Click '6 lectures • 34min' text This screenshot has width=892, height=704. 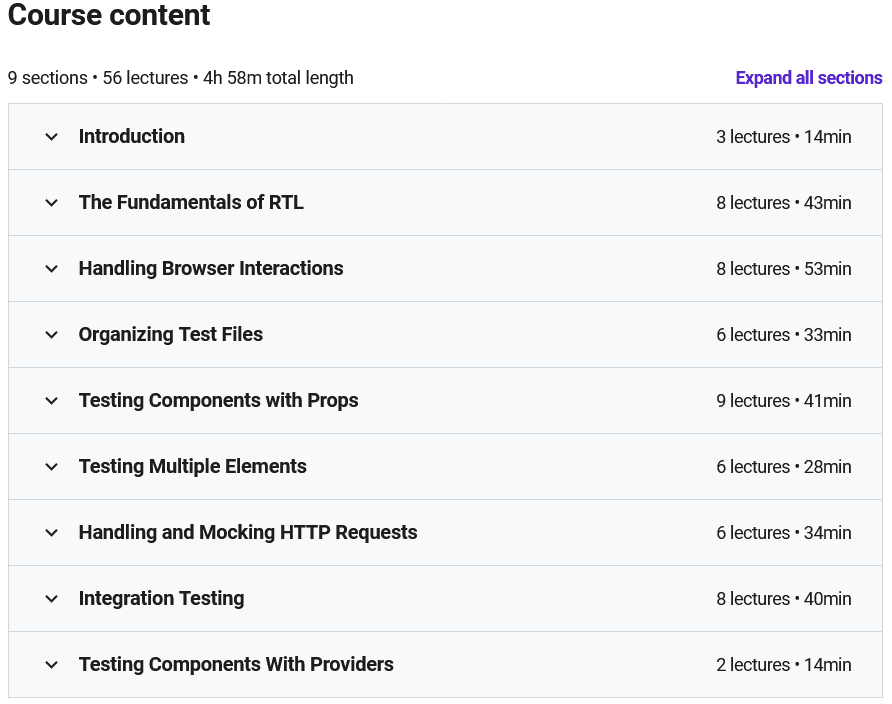point(783,533)
